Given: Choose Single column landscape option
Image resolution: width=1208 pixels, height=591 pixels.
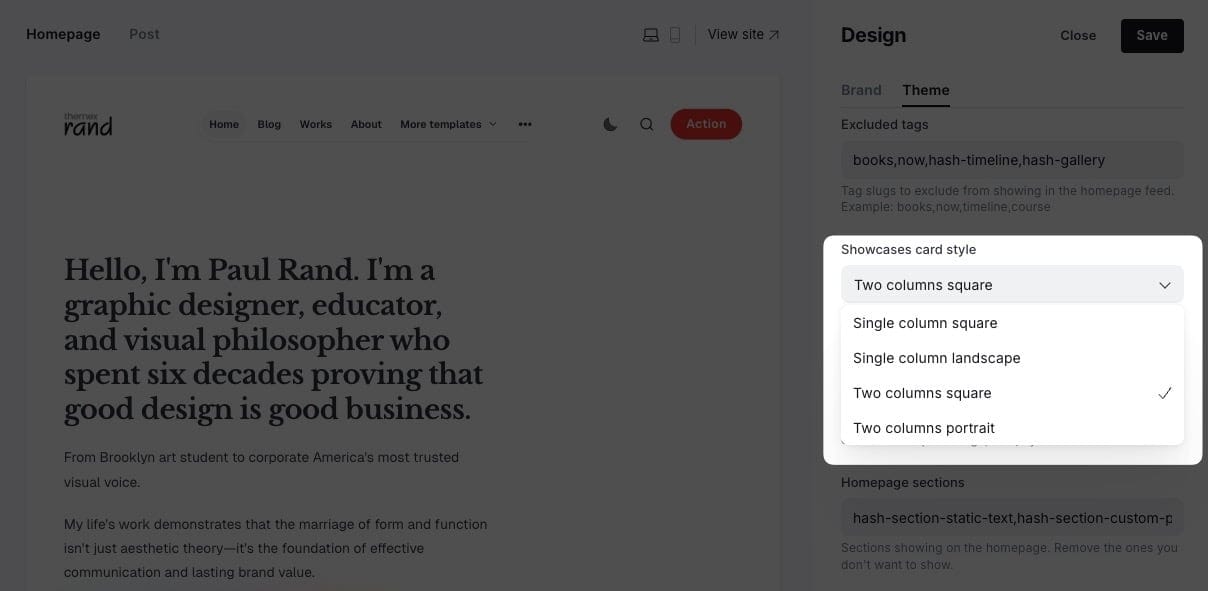Looking at the screenshot, I should point(936,358).
